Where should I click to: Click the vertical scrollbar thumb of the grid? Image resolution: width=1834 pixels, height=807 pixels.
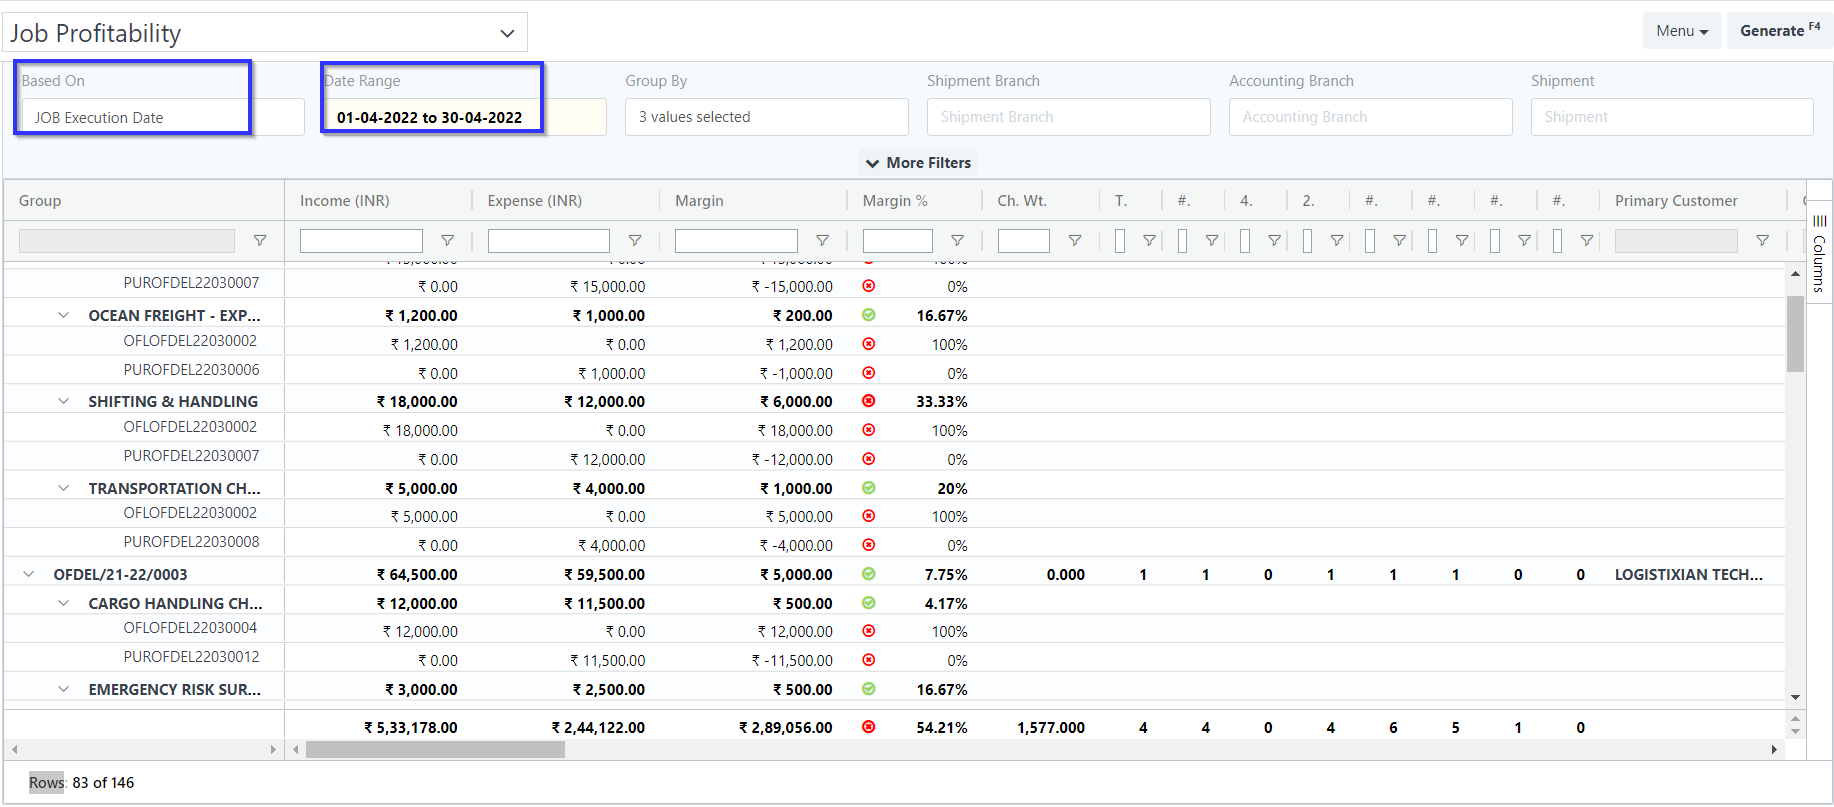pos(1795,333)
